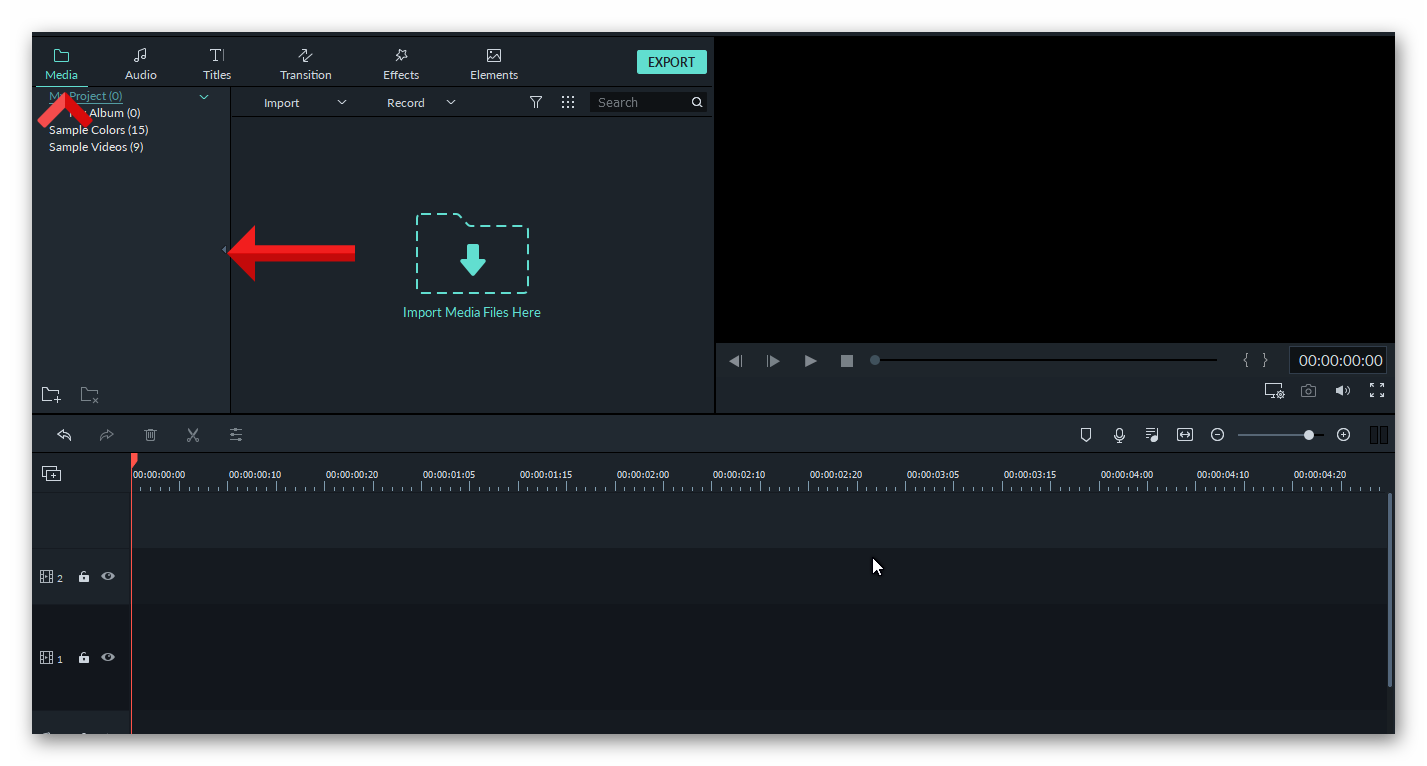The width and height of the screenshot is (1427, 766).
Task: Set the mark in bracket
Action: tap(1246, 360)
